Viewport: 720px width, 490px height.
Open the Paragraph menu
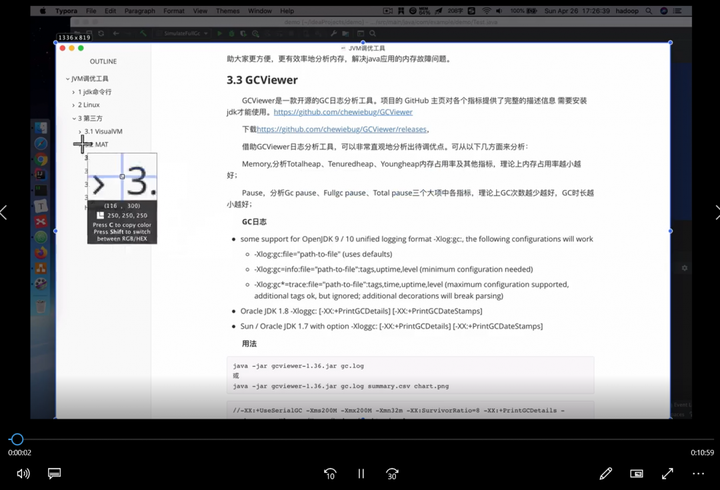click(140, 11)
